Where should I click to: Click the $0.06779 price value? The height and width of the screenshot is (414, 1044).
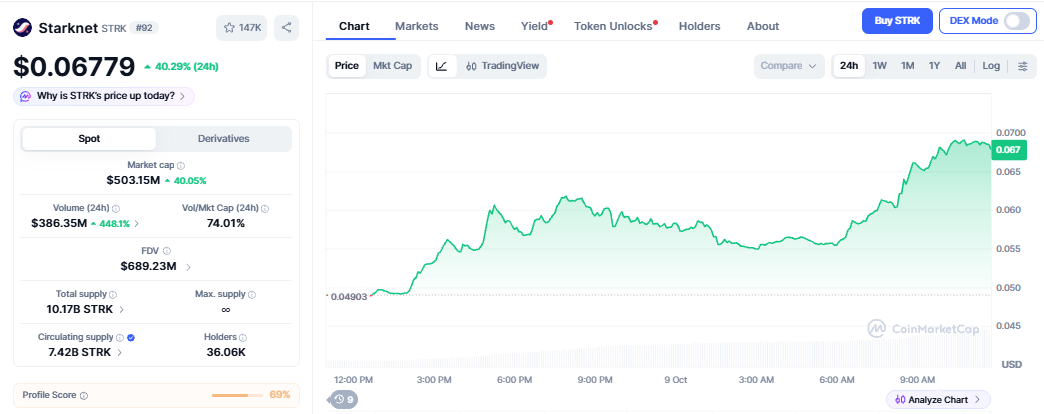click(74, 67)
